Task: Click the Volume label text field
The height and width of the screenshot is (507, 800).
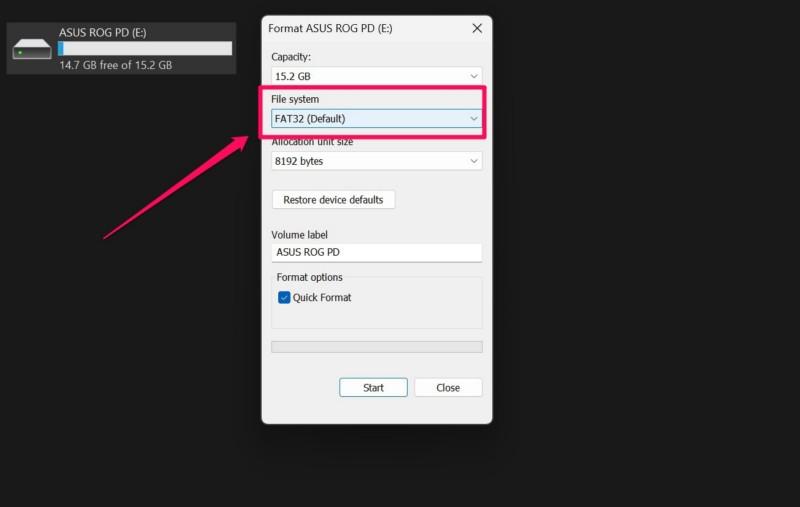Action: (376, 253)
